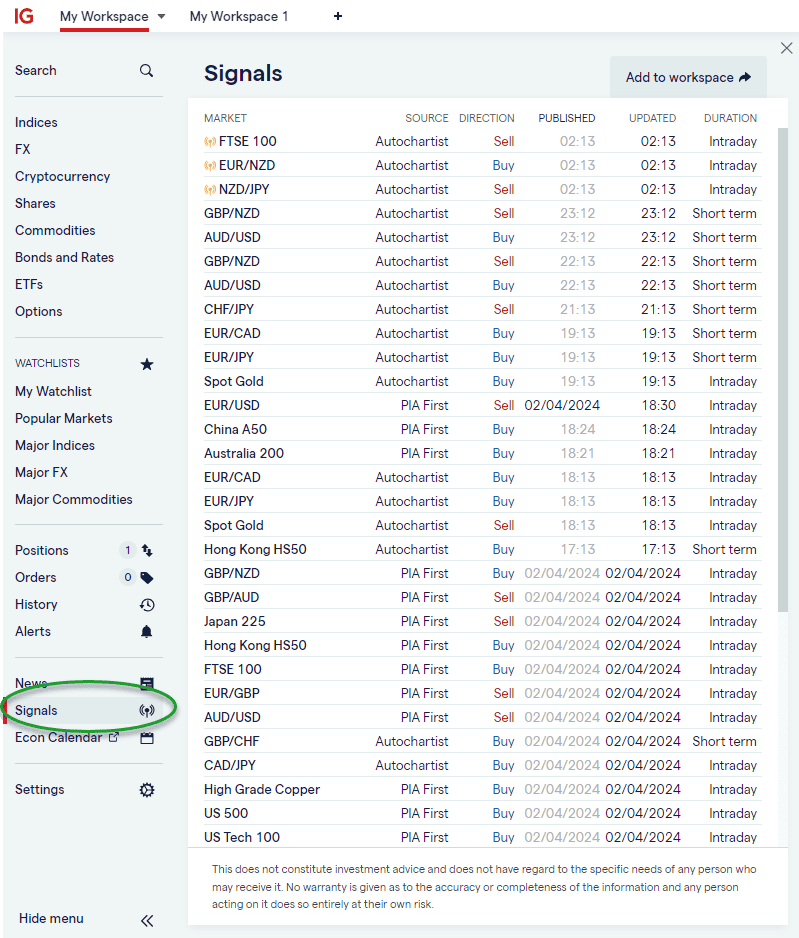Image resolution: width=799 pixels, height=938 pixels.
Task: Click Hide menu label
Action: click(51, 919)
